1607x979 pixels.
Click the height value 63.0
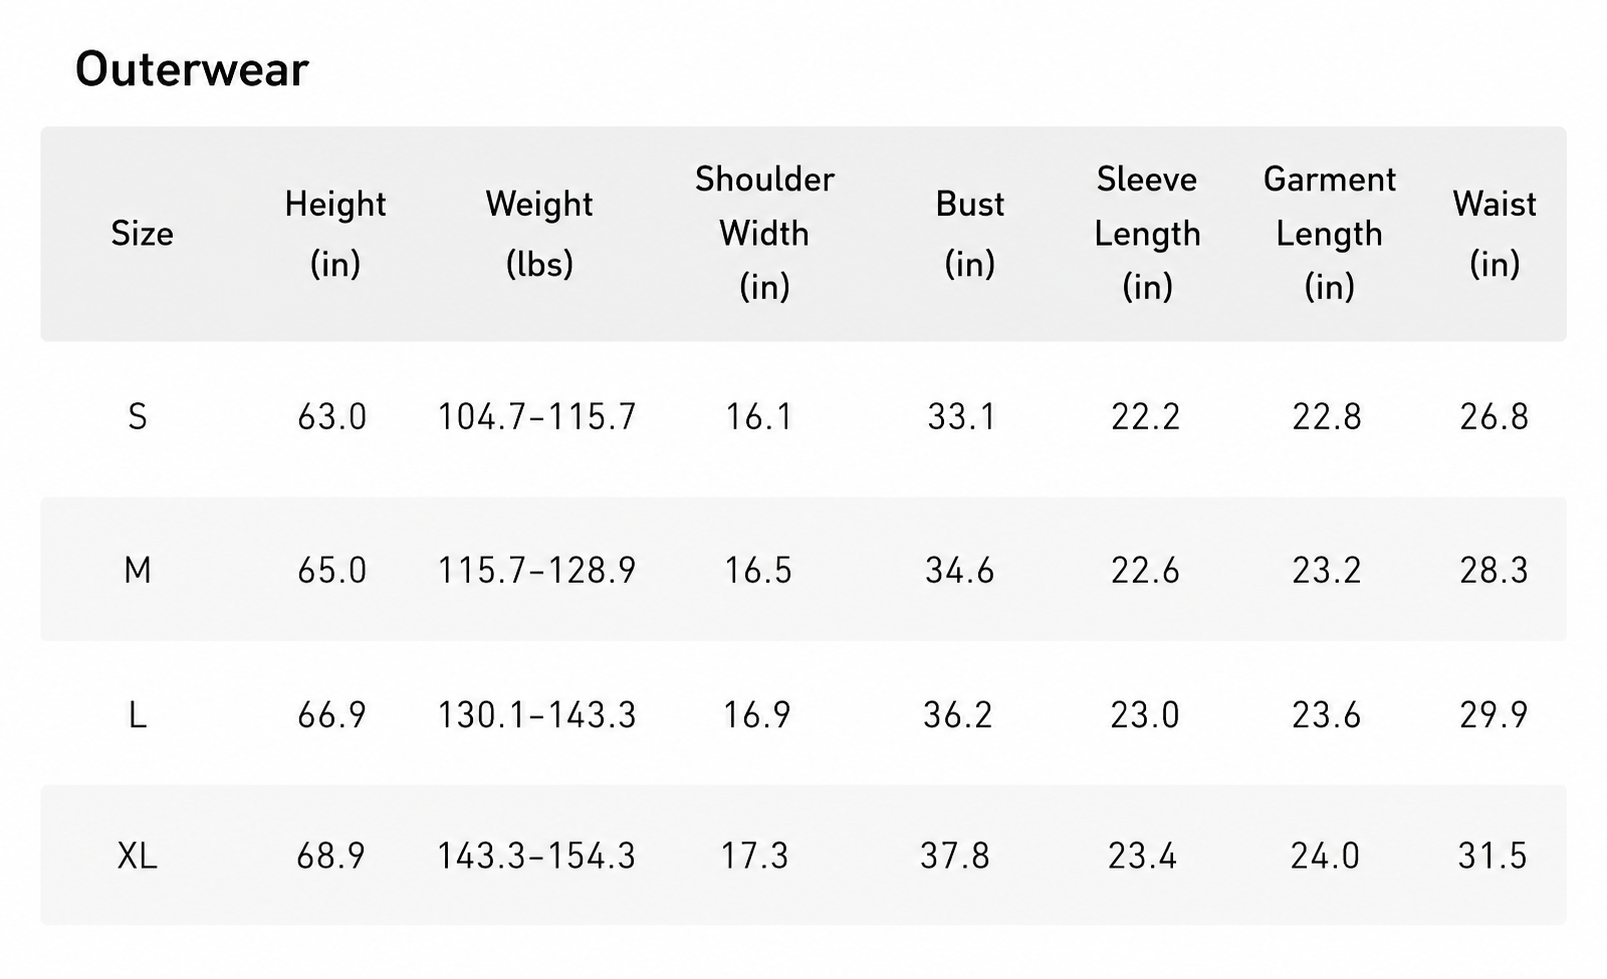[x=332, y=416]
